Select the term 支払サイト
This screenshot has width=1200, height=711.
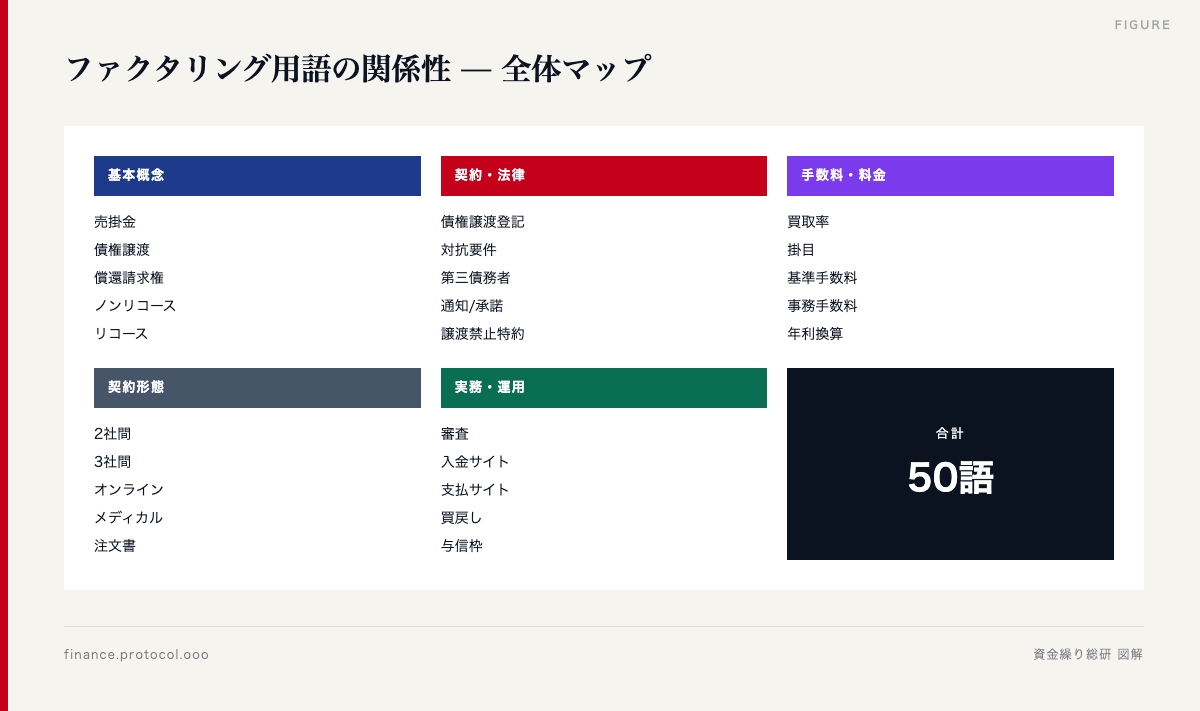click(475, 490)
